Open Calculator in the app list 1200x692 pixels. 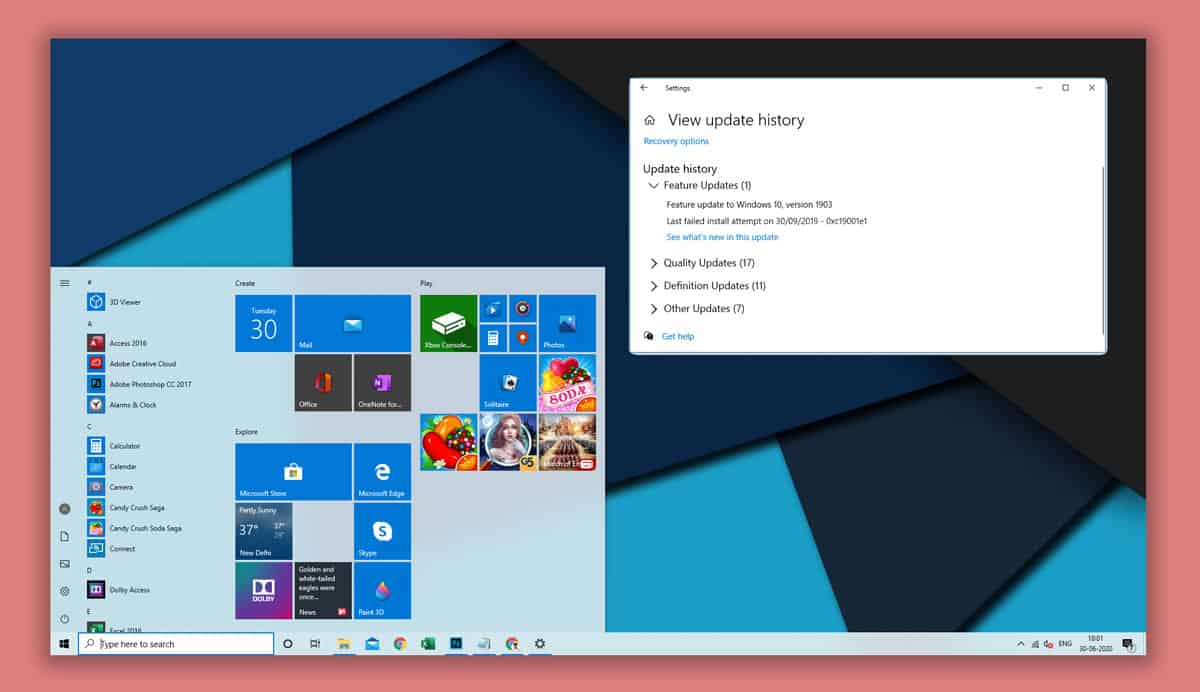click(115, 446)
